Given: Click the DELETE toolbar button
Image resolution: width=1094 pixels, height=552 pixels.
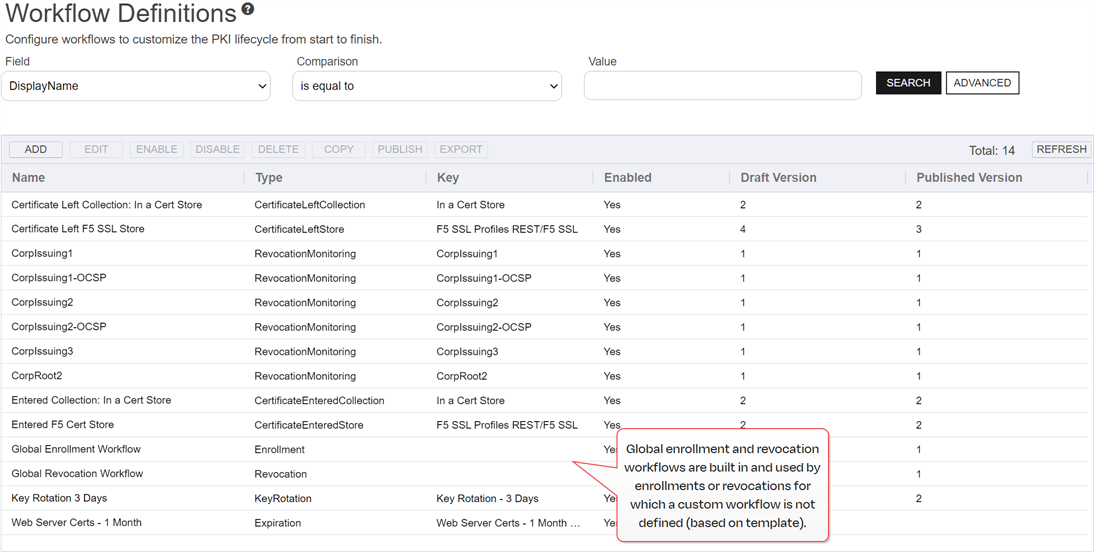Looking at the screenshot, I should (x=278, y=149).
